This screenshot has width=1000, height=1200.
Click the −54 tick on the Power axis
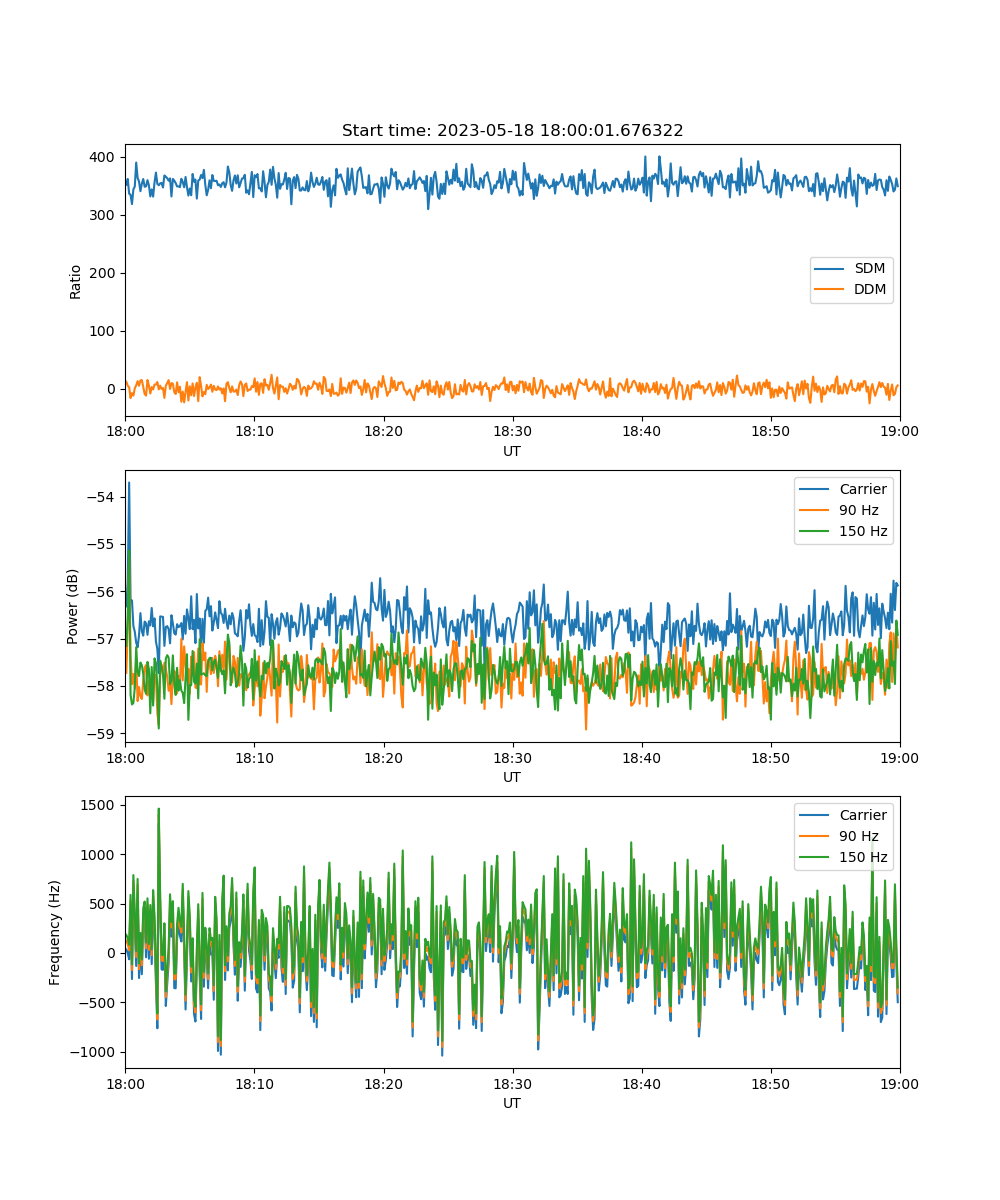[x=103, y=497]
